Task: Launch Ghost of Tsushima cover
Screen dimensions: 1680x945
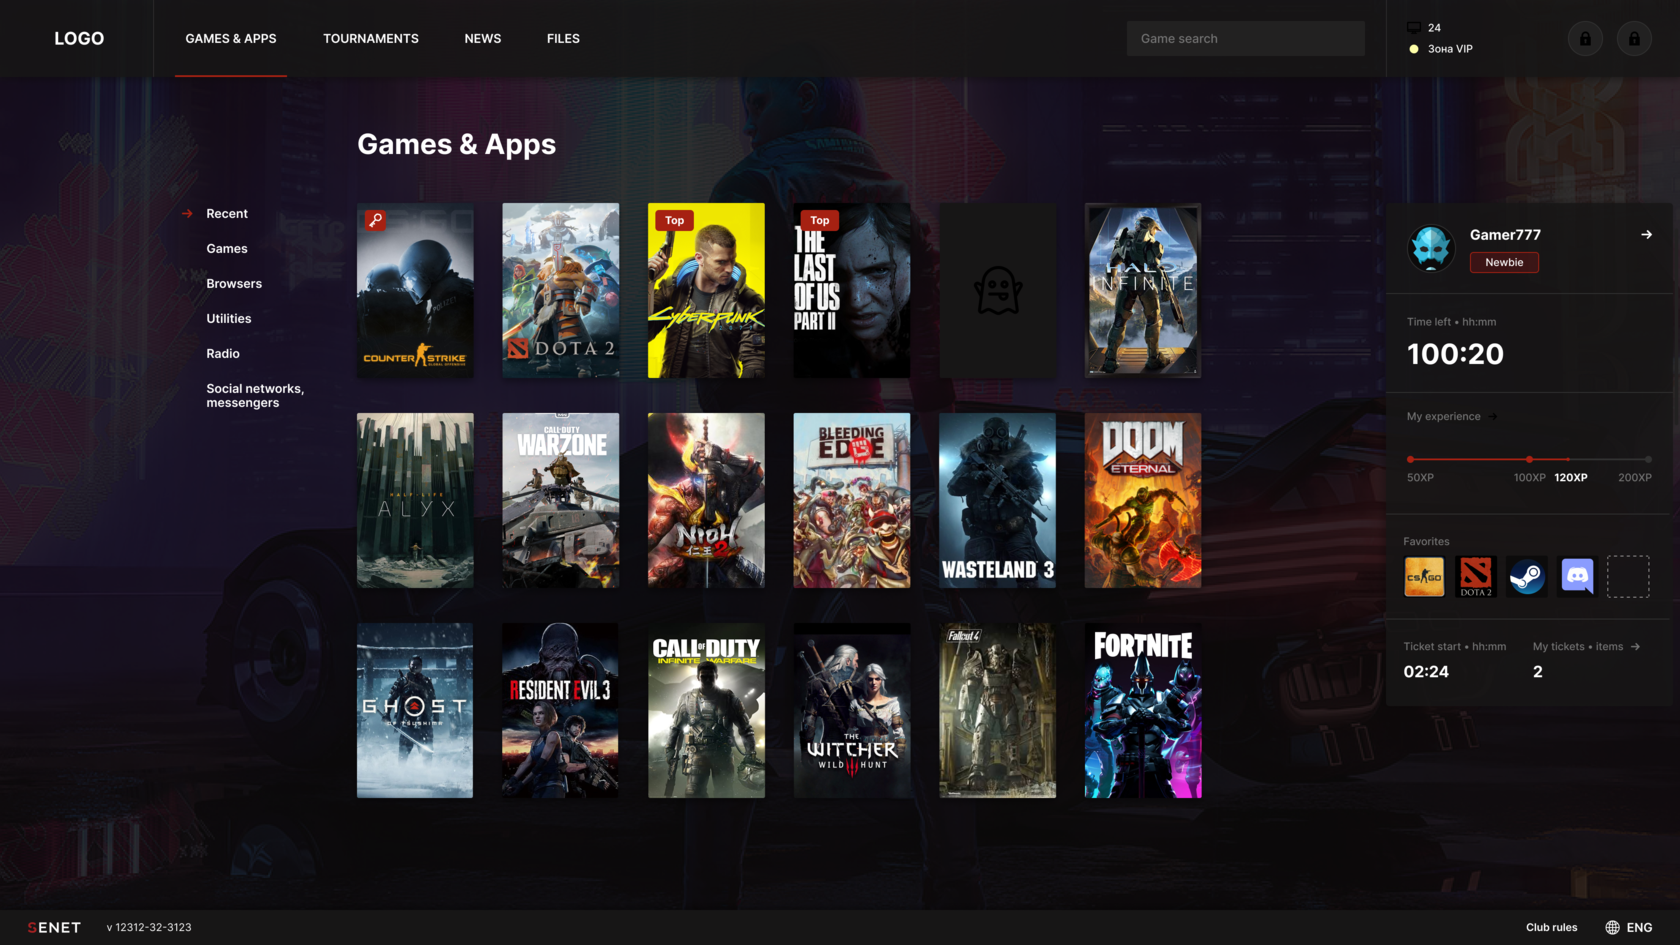Action: pos(415,711)
